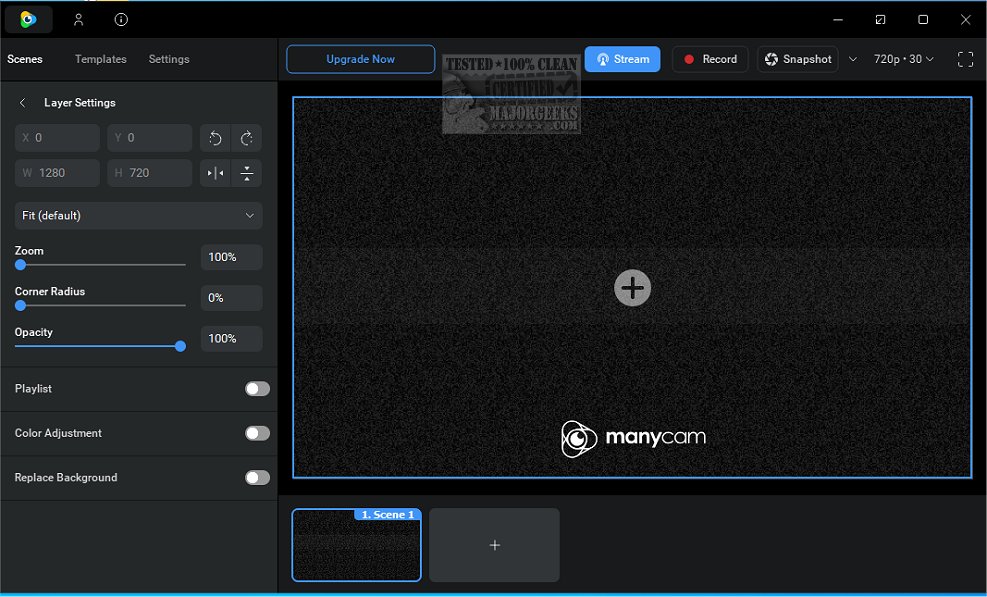
Task: Add a video source via plus icon
Action: pos(632,288)
